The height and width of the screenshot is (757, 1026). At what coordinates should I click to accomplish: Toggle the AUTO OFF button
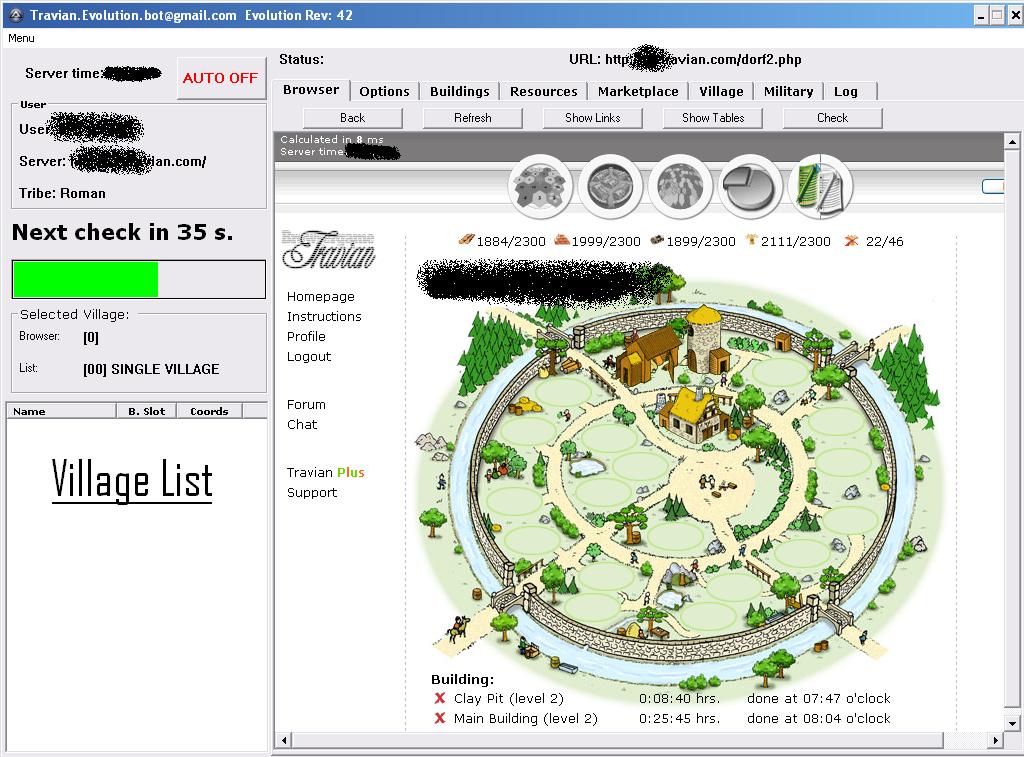tap(220, 78)
